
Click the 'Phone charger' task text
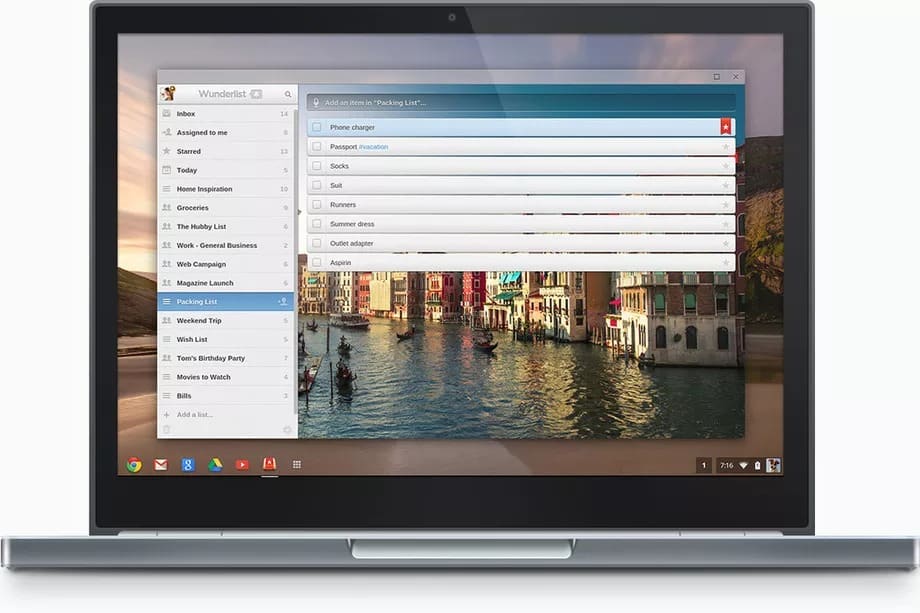(352, 127)
